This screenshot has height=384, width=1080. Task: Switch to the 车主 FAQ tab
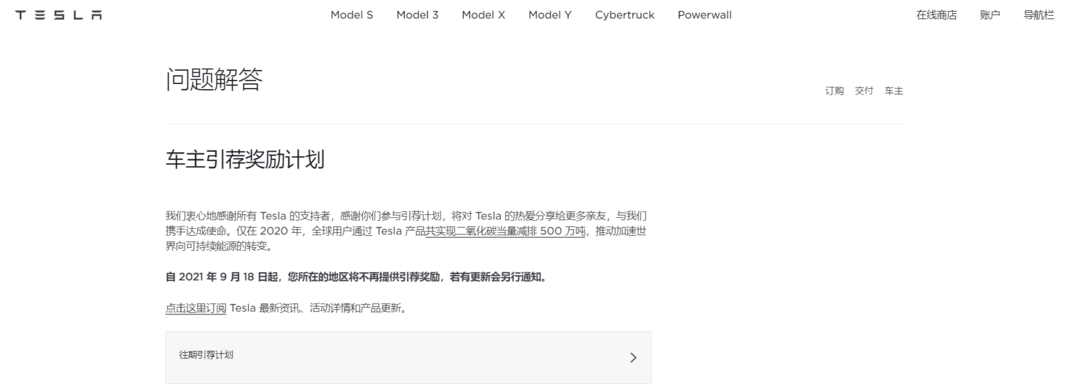(x=893, y=91)
